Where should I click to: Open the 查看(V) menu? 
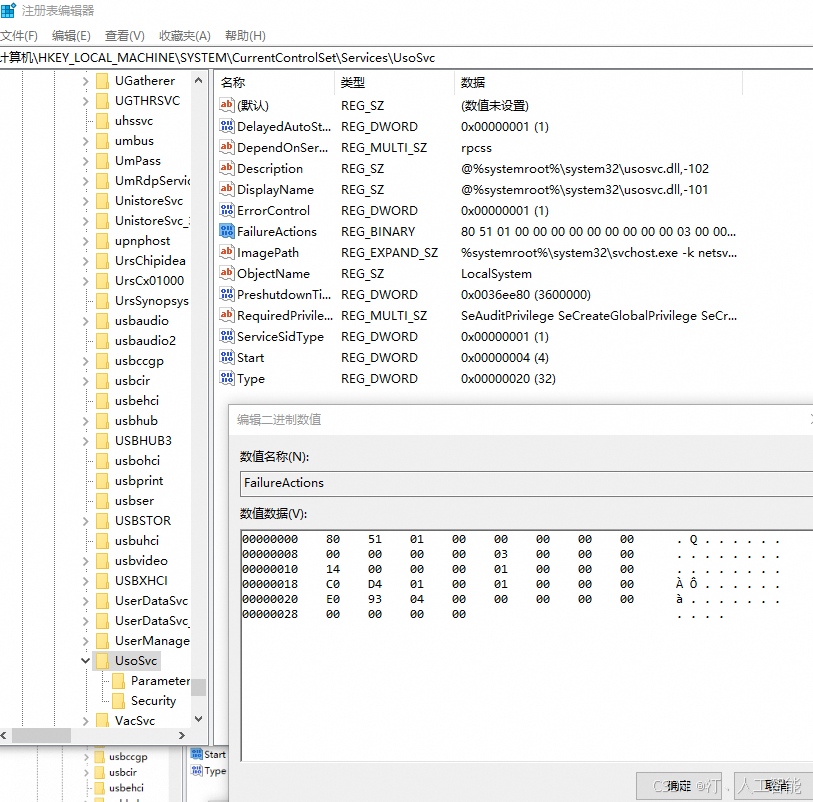(x=124, y=36)
